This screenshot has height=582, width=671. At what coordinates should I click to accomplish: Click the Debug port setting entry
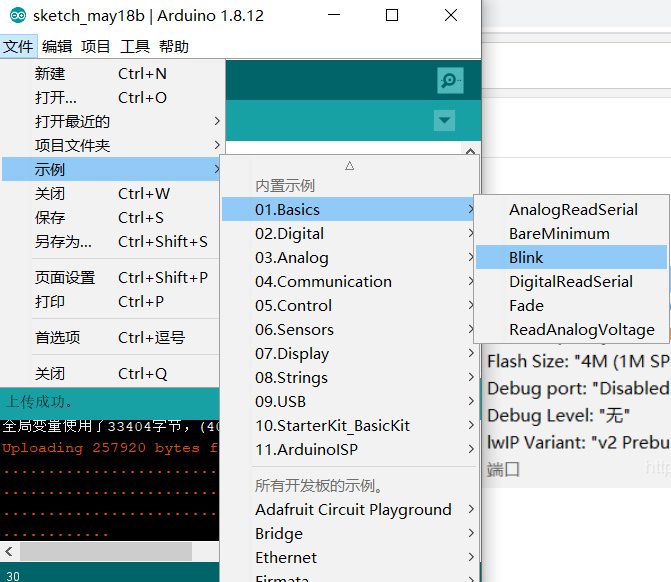[x=578, y=388]
